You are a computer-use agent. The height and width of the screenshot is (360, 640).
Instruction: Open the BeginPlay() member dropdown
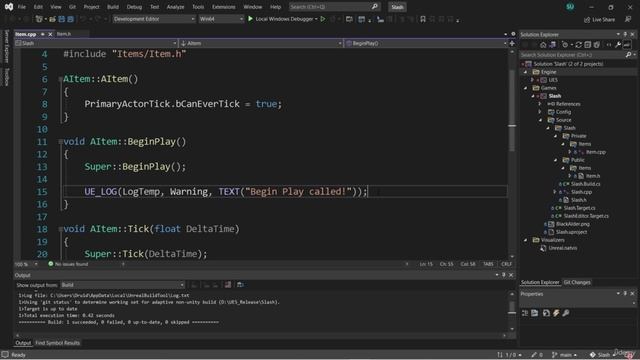tap(426, 43)
